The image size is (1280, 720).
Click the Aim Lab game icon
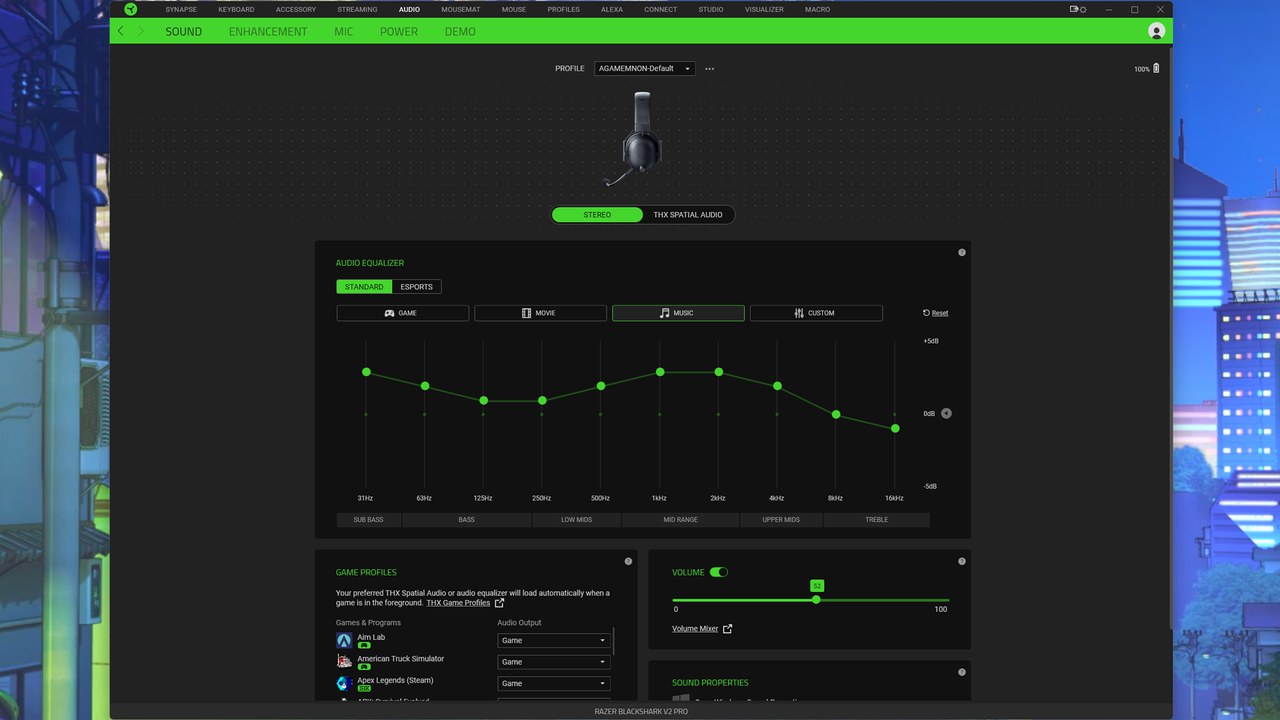(x=344, y=640)
